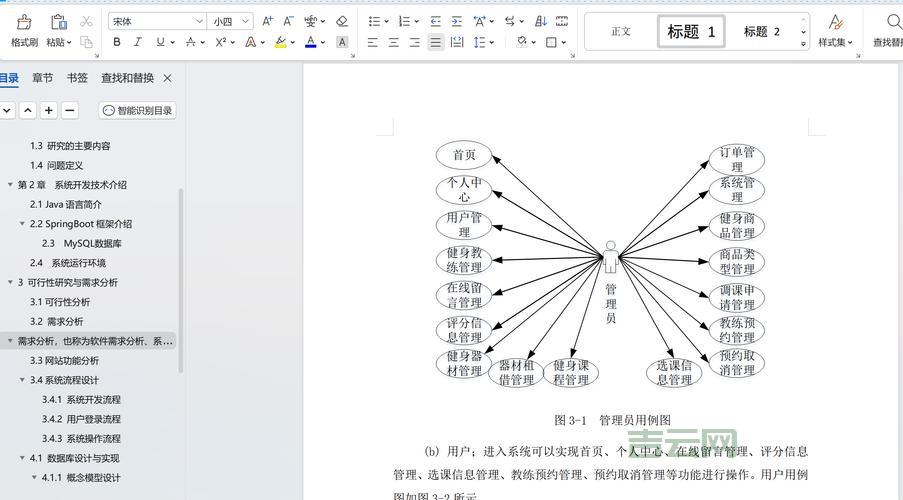Click the plus button to add a heading
The width and height of the screenshot is (903, 500).
pyautogui.click(x=49, y=110)
